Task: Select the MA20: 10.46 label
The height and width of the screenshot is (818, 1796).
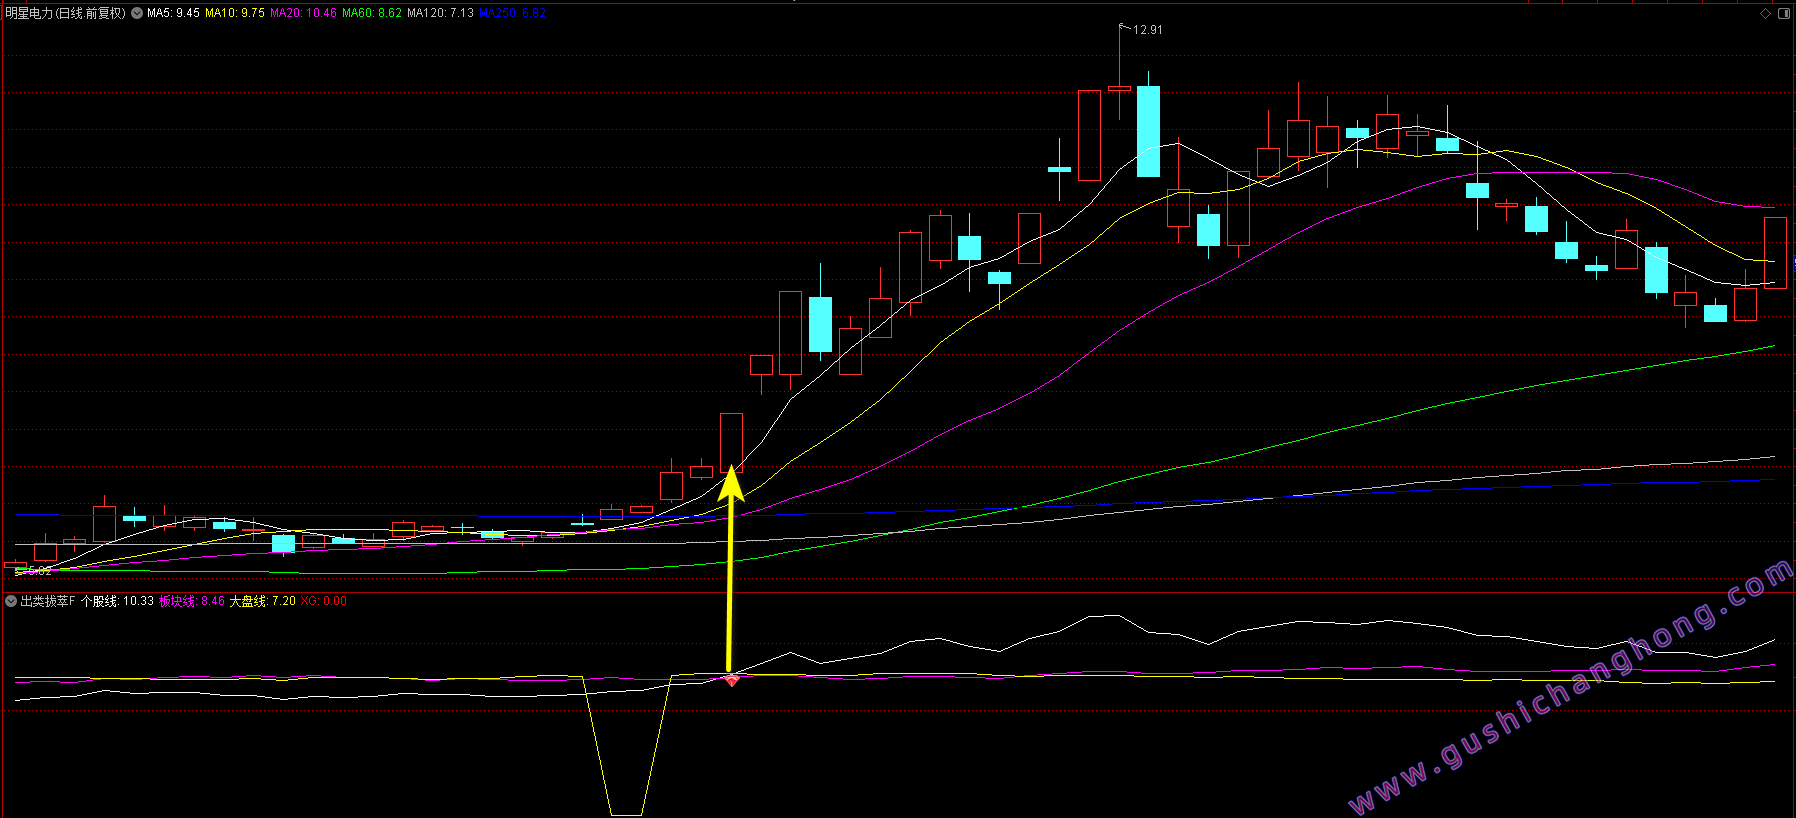Action: point(303,13)
